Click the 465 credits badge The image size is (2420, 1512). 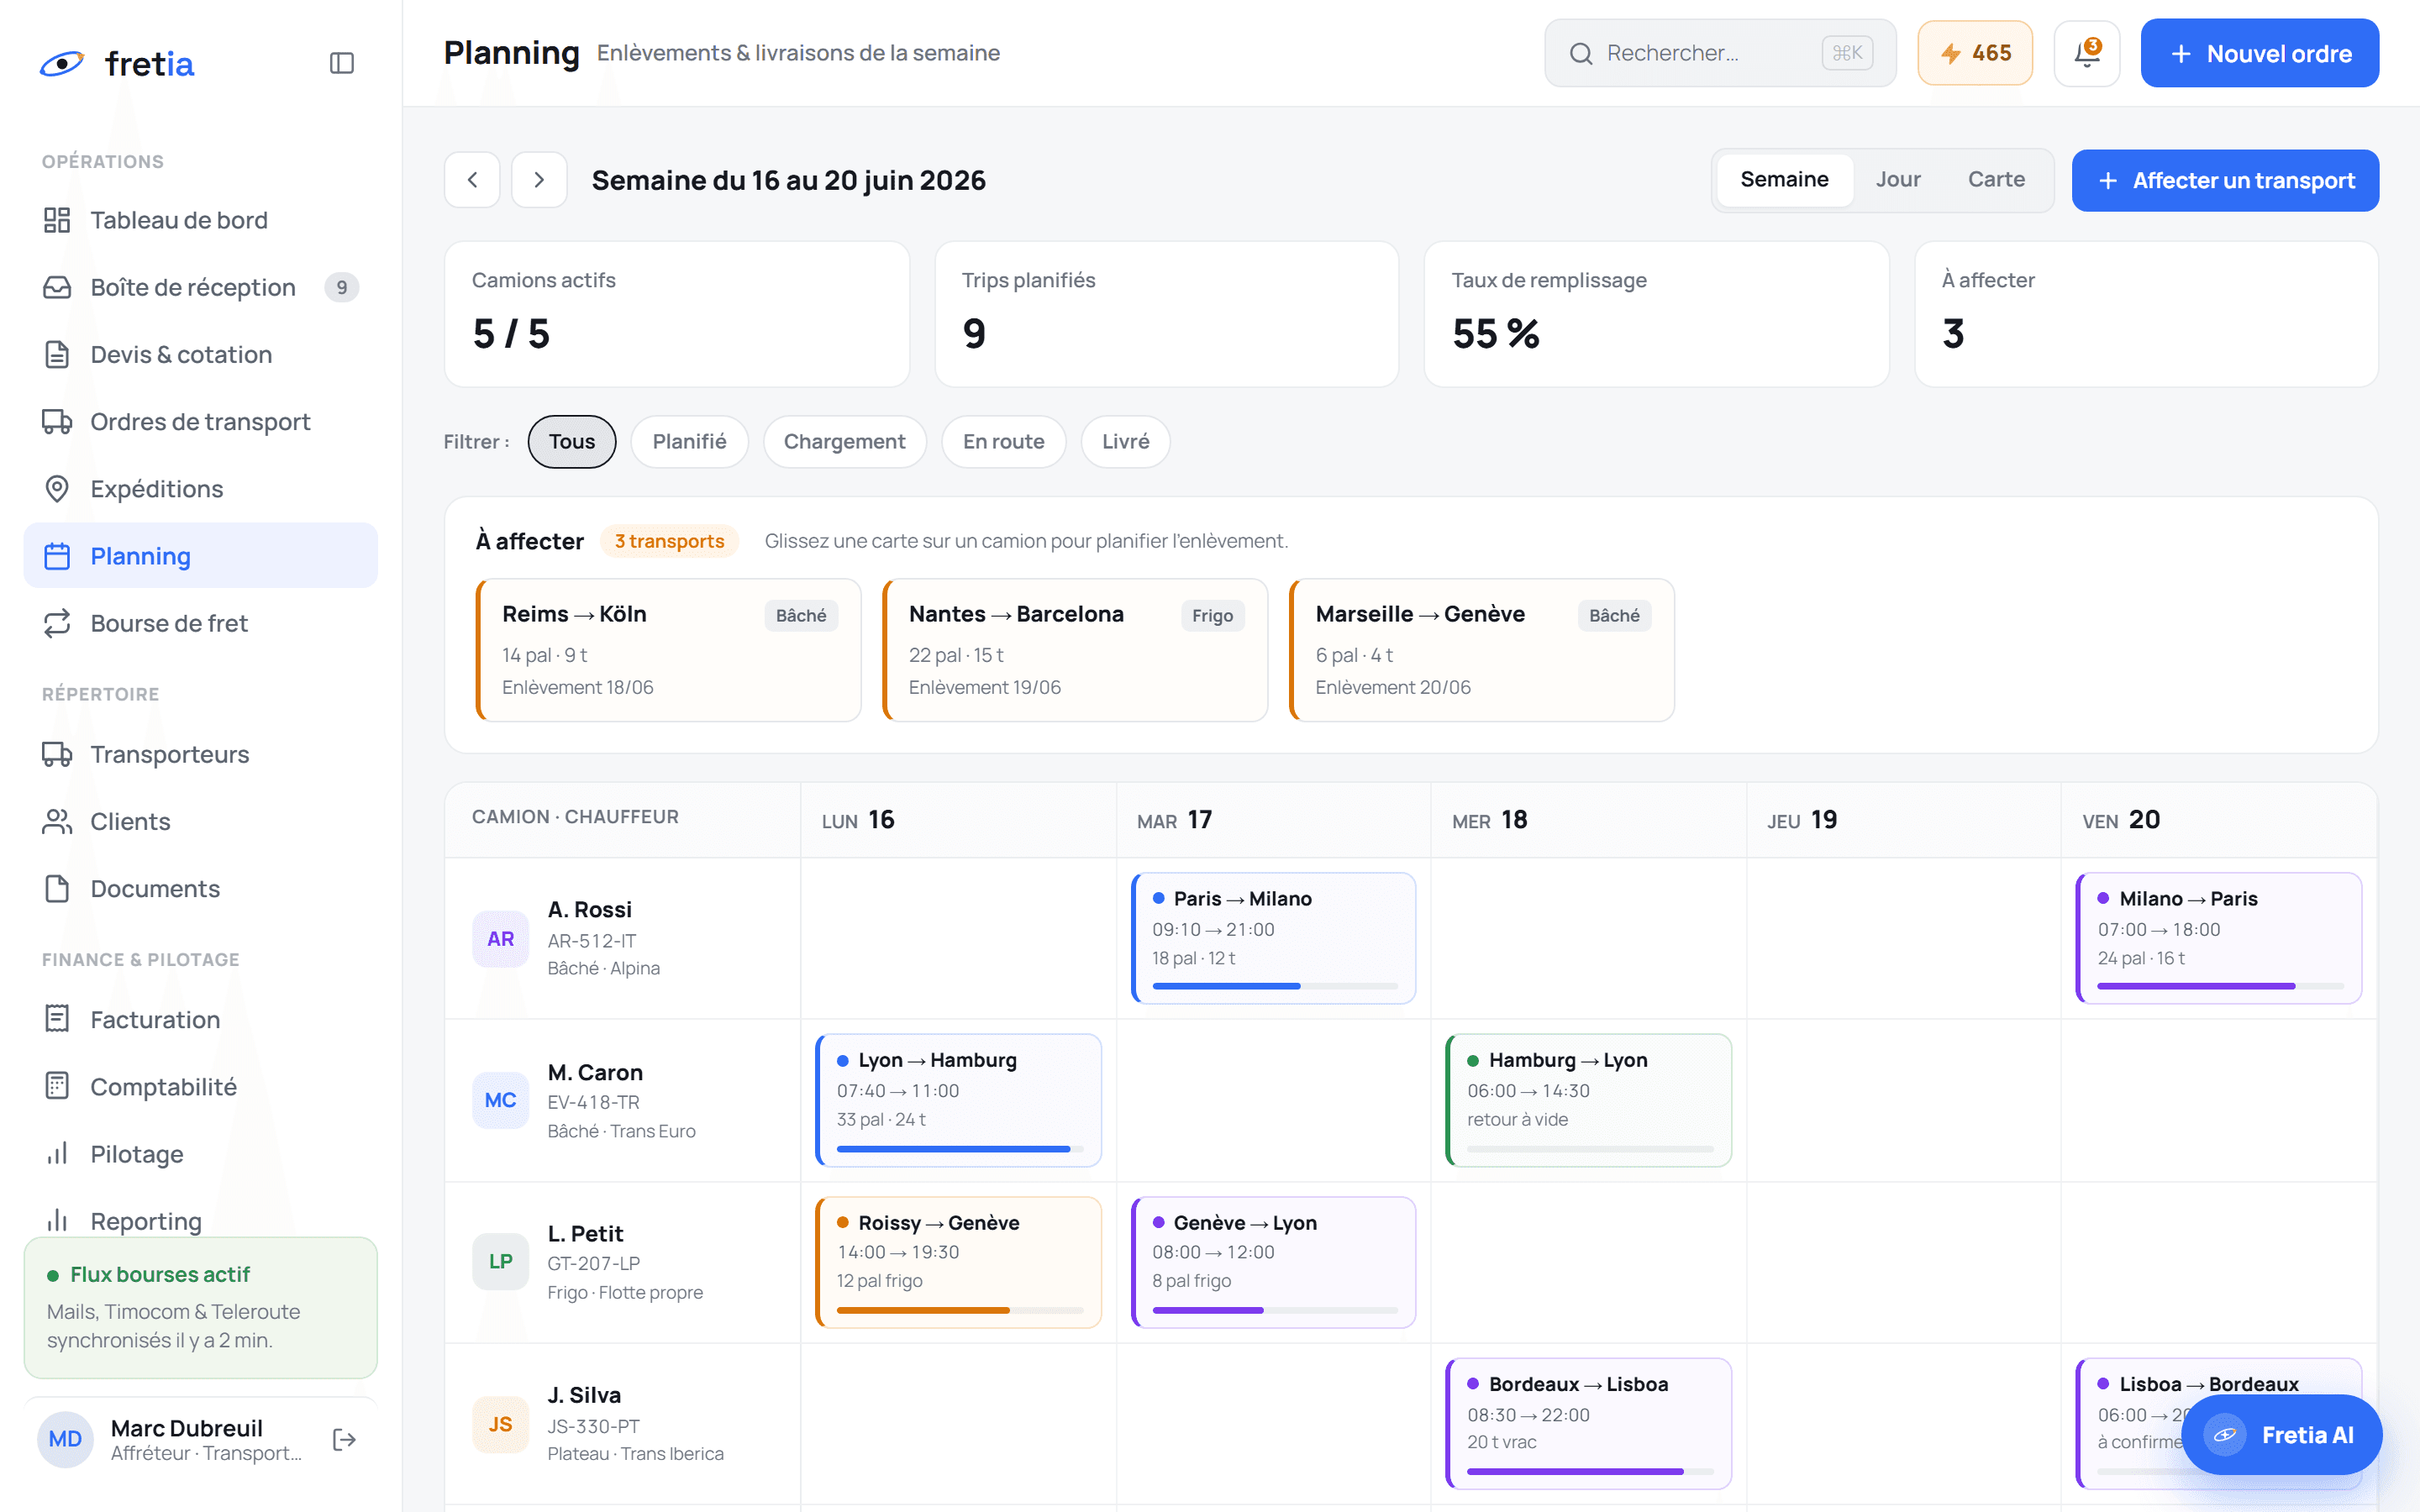click(1975, 53)
